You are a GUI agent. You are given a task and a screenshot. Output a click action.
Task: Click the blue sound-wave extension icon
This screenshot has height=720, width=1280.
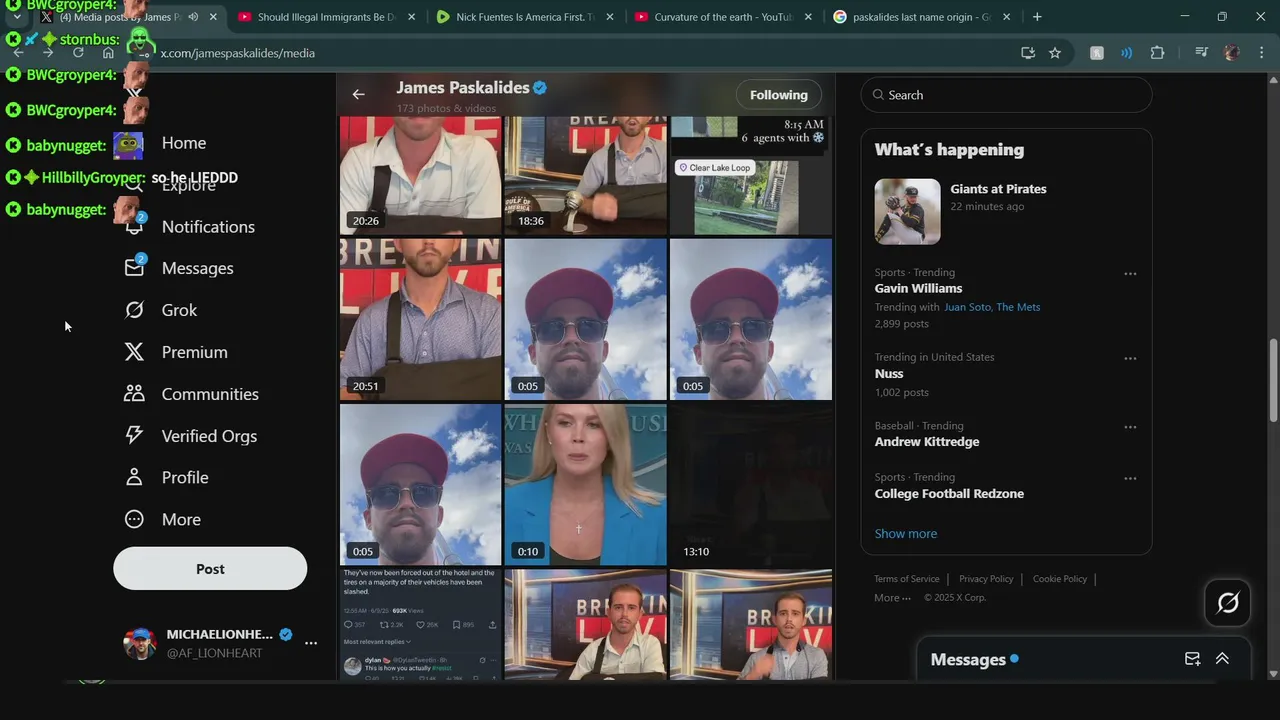pyautogui.click(x=1127, y=53)
